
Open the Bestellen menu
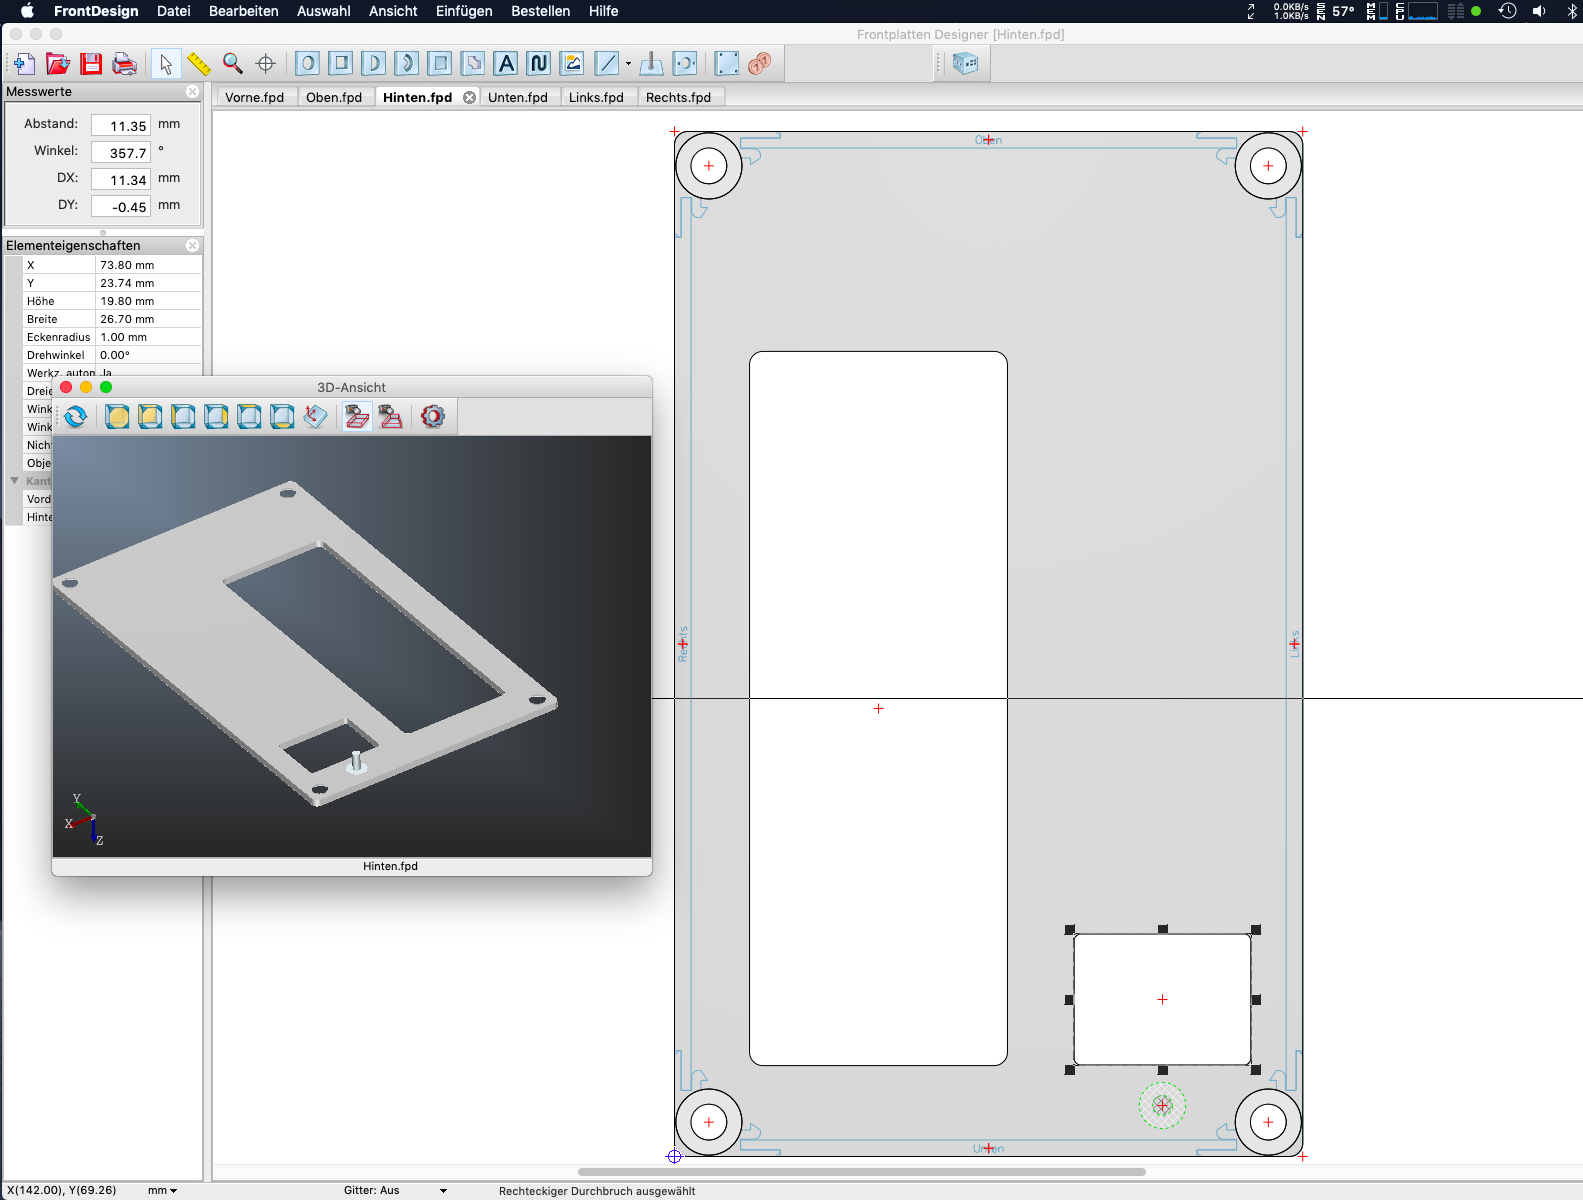[x=541, y=11]
